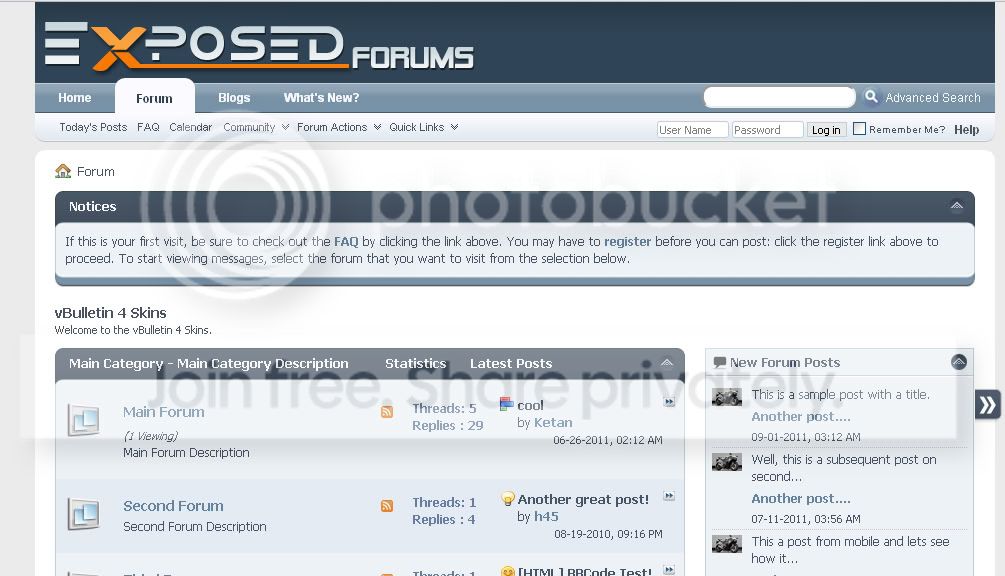Screen dimensions: 1005x576
Task: Collapse the New Forum Posts block
Action: 959,362
